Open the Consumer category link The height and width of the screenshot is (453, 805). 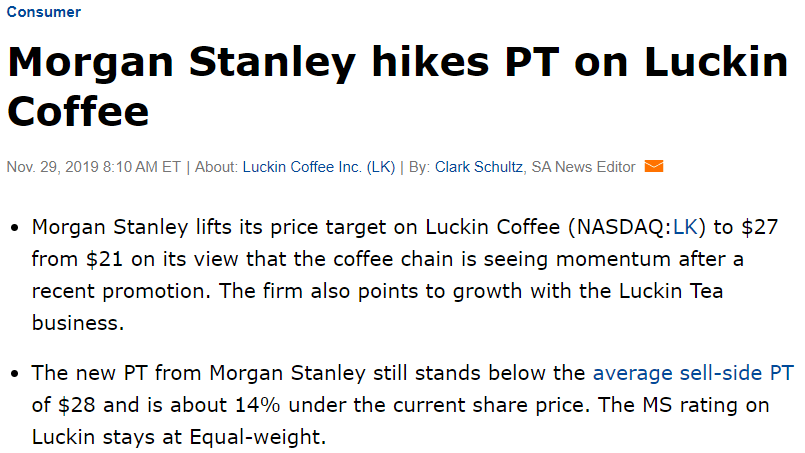click(44, 12)
